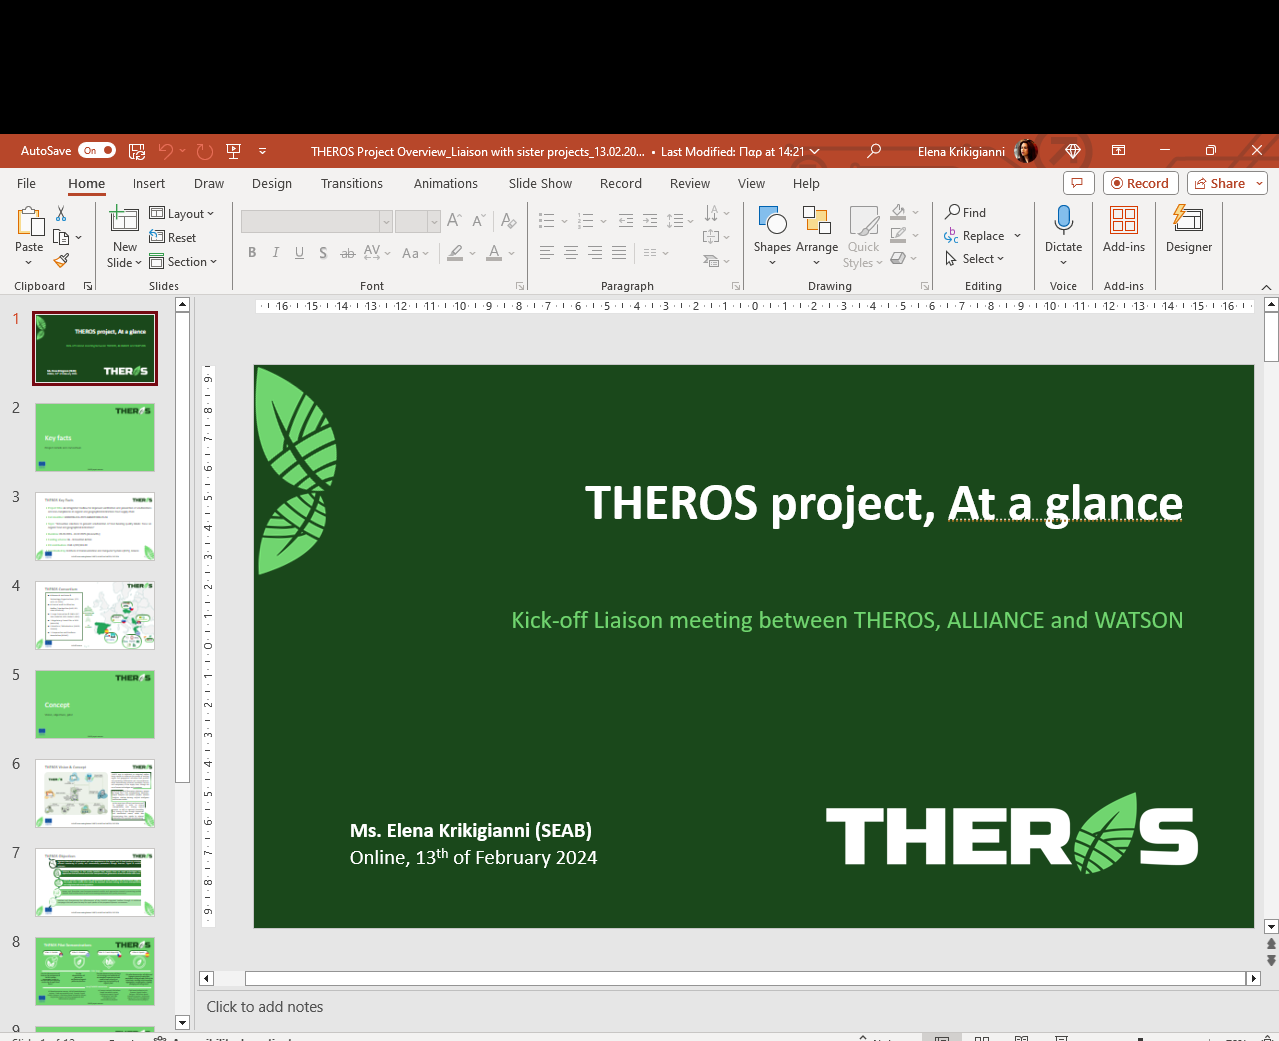Viewport: 1279px width, 1041px height.
Task: Click the Increase Font Size icon
Action: click(454, 221)
